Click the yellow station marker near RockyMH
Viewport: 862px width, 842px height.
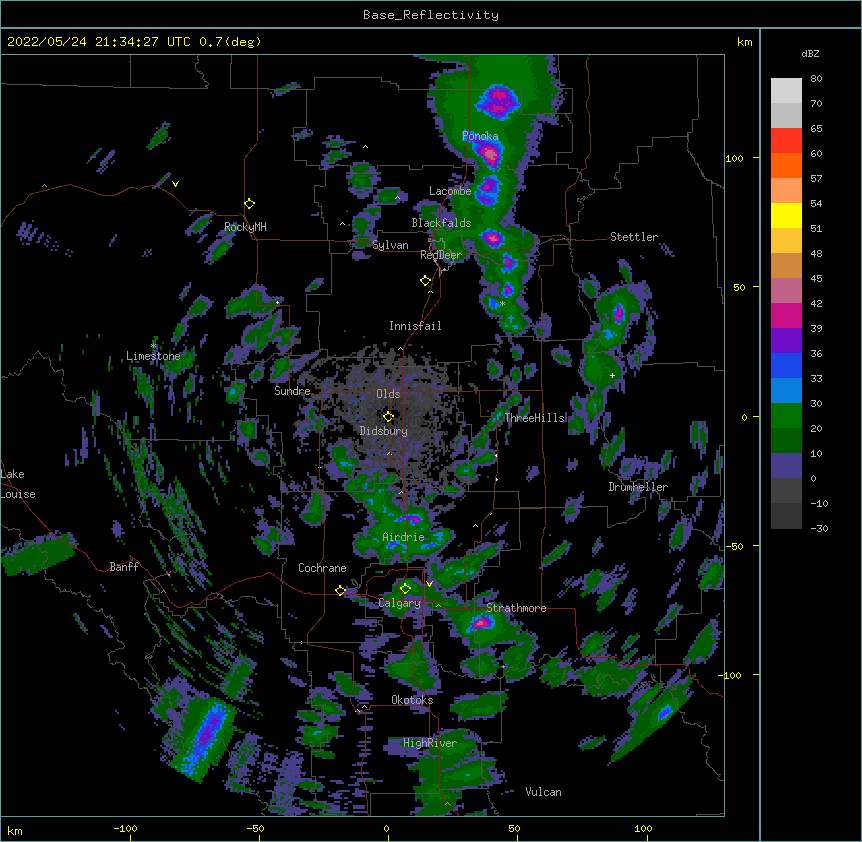coord(250,203)
